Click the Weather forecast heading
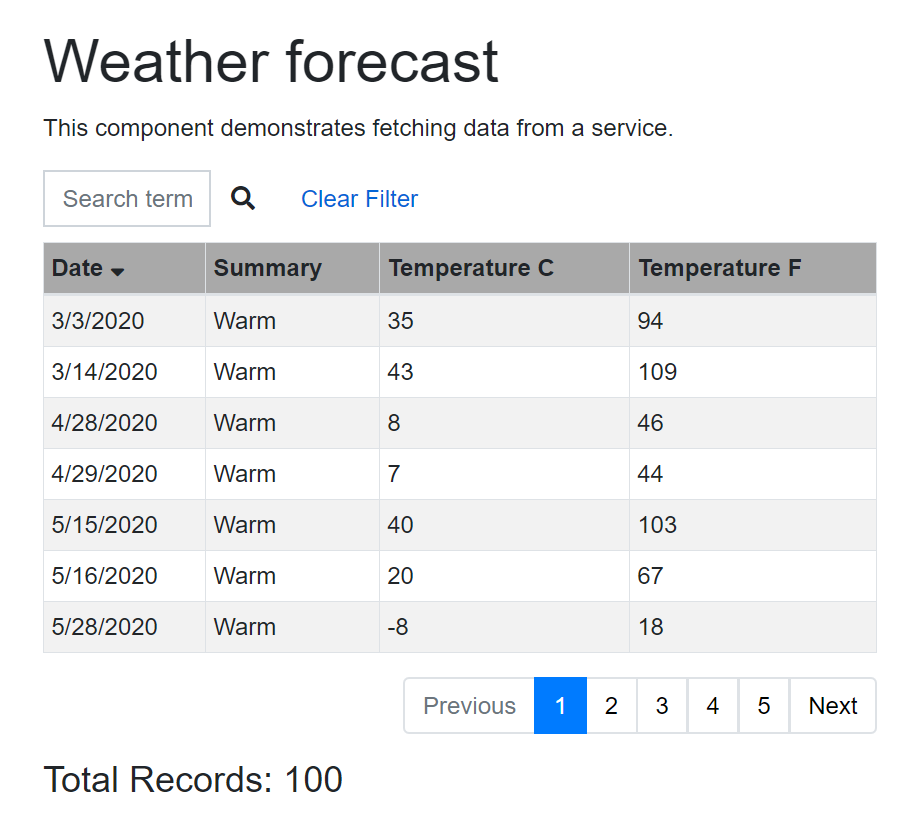 coord(270,62)
